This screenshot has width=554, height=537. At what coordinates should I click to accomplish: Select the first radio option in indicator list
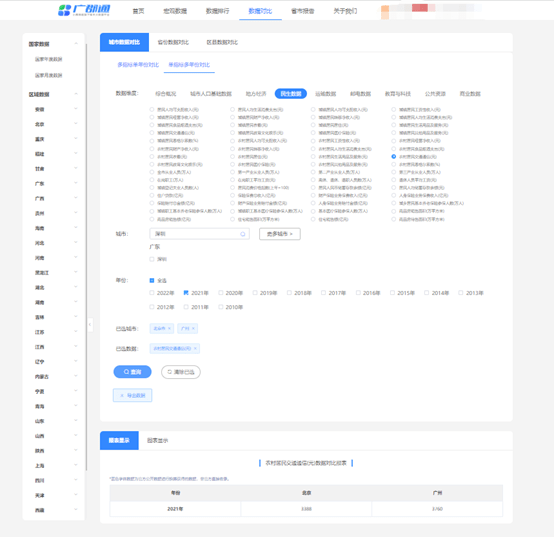(152, 110)
